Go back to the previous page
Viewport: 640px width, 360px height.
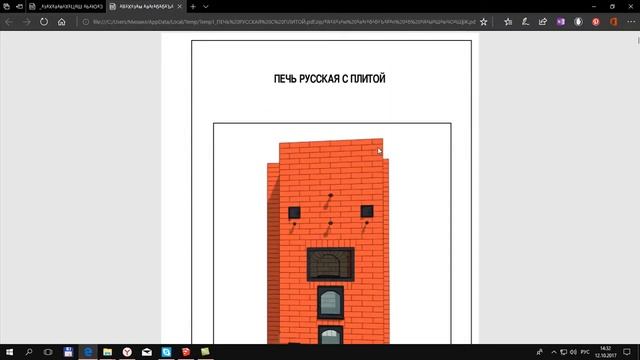[9, 22]
